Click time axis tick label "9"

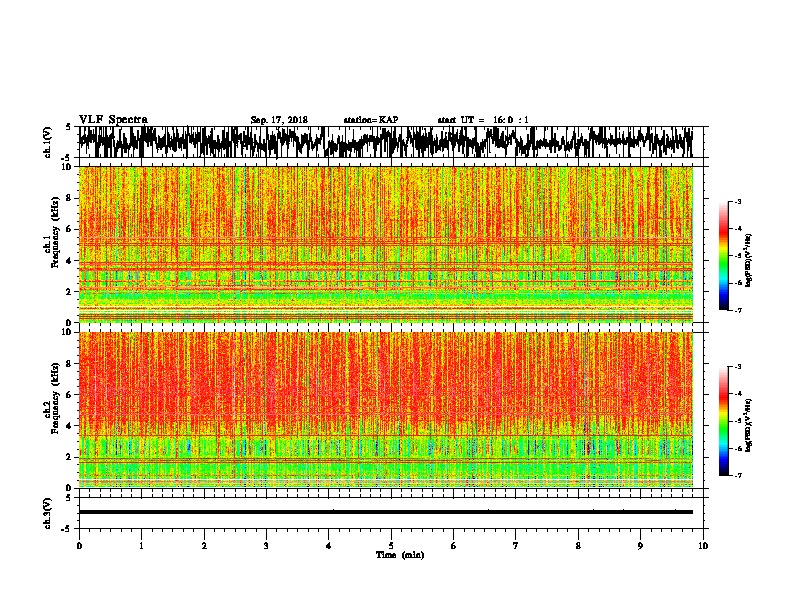(x=640, y=546)
